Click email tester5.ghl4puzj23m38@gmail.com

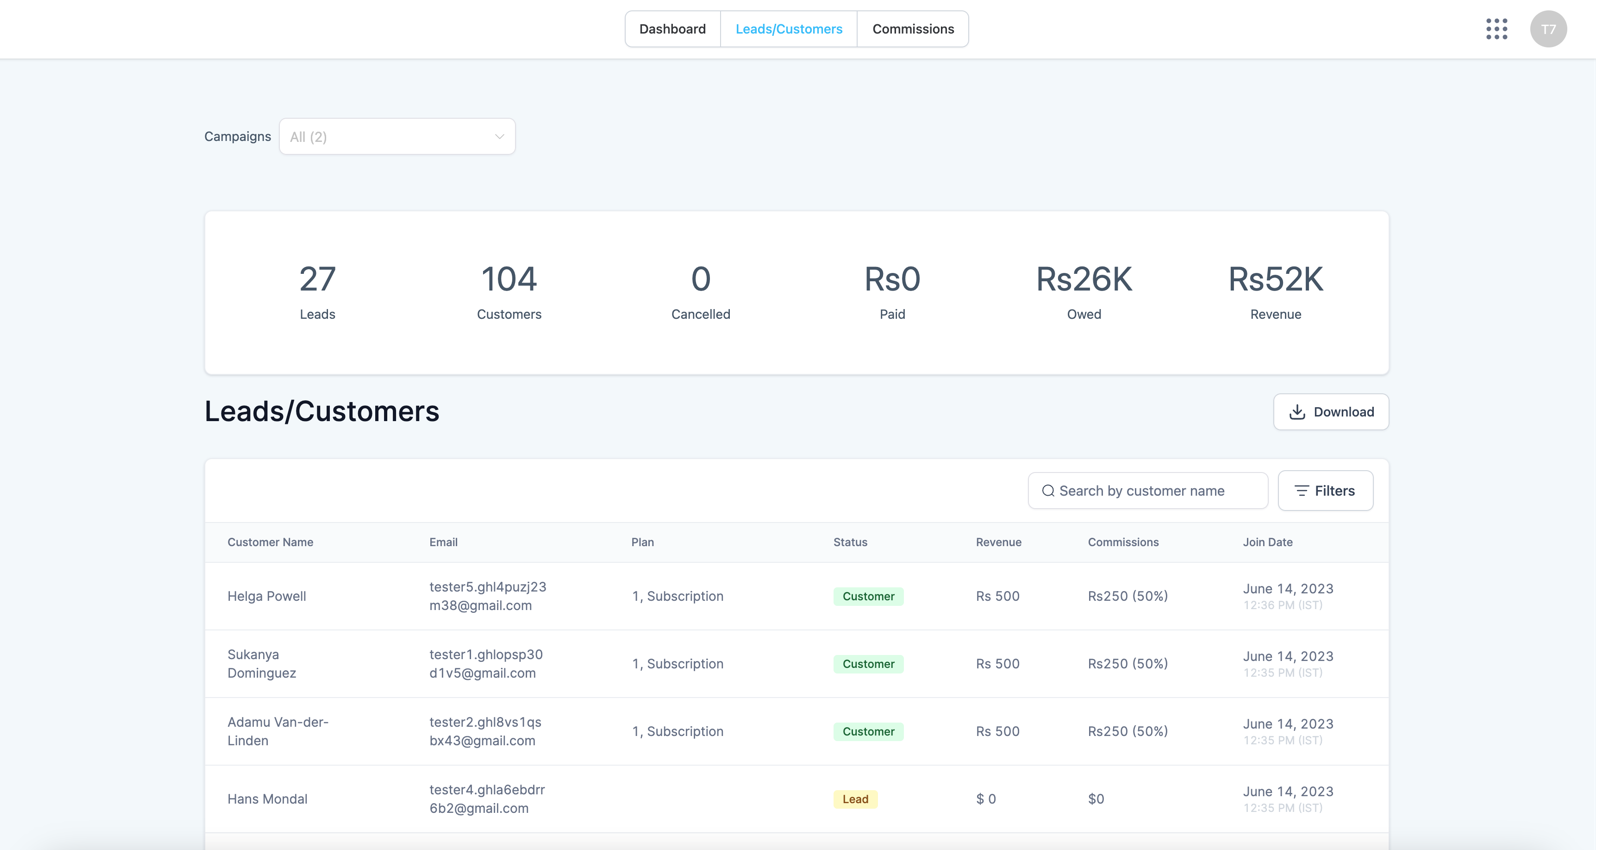coord(487,596)
